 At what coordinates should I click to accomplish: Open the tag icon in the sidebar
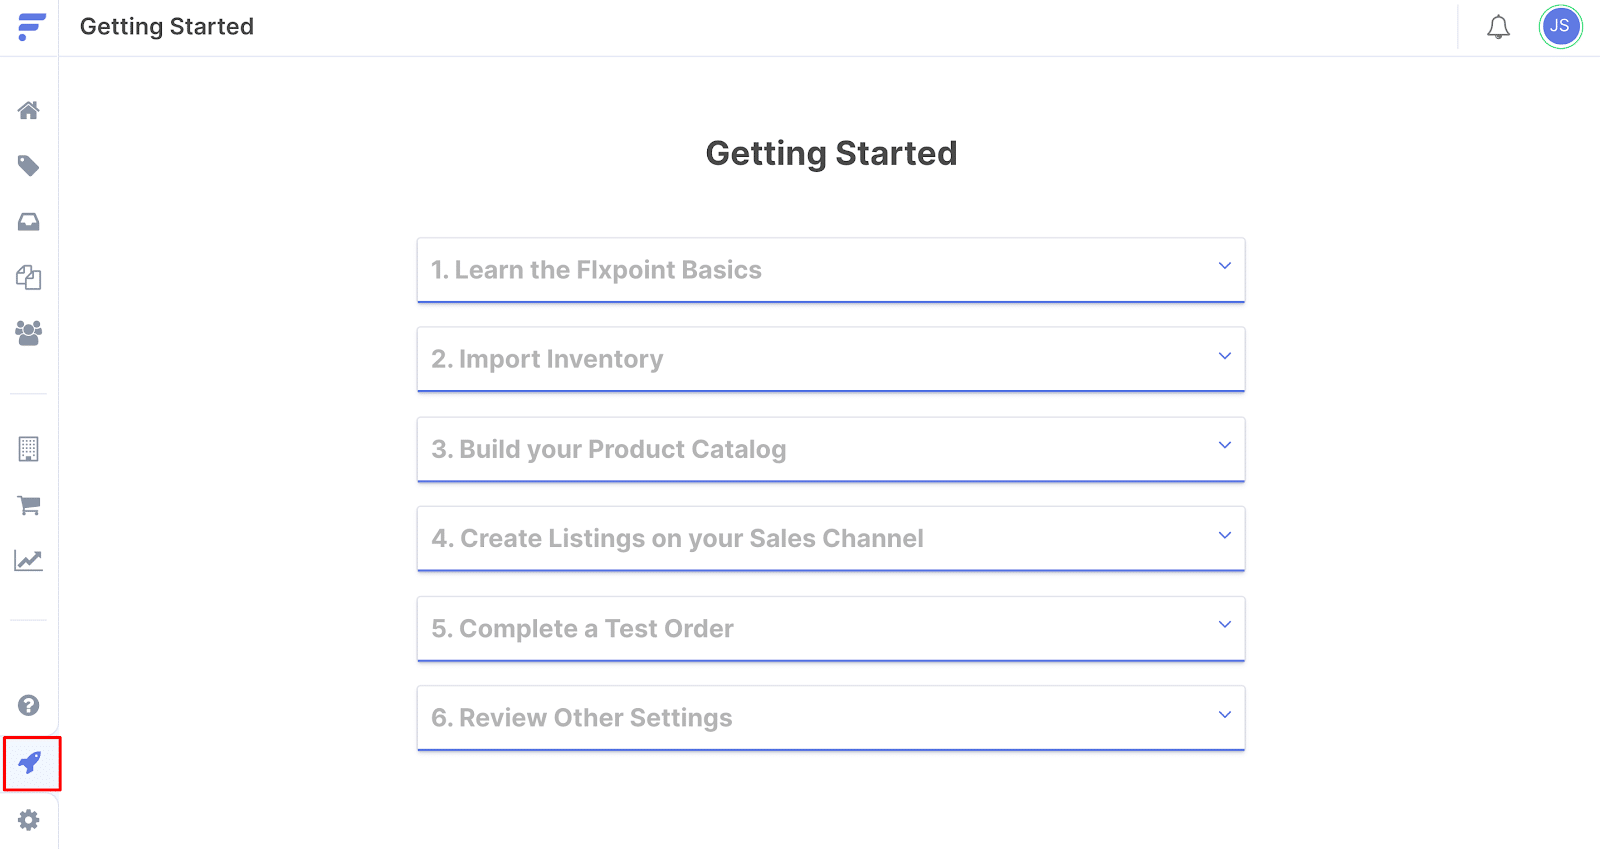29,166
